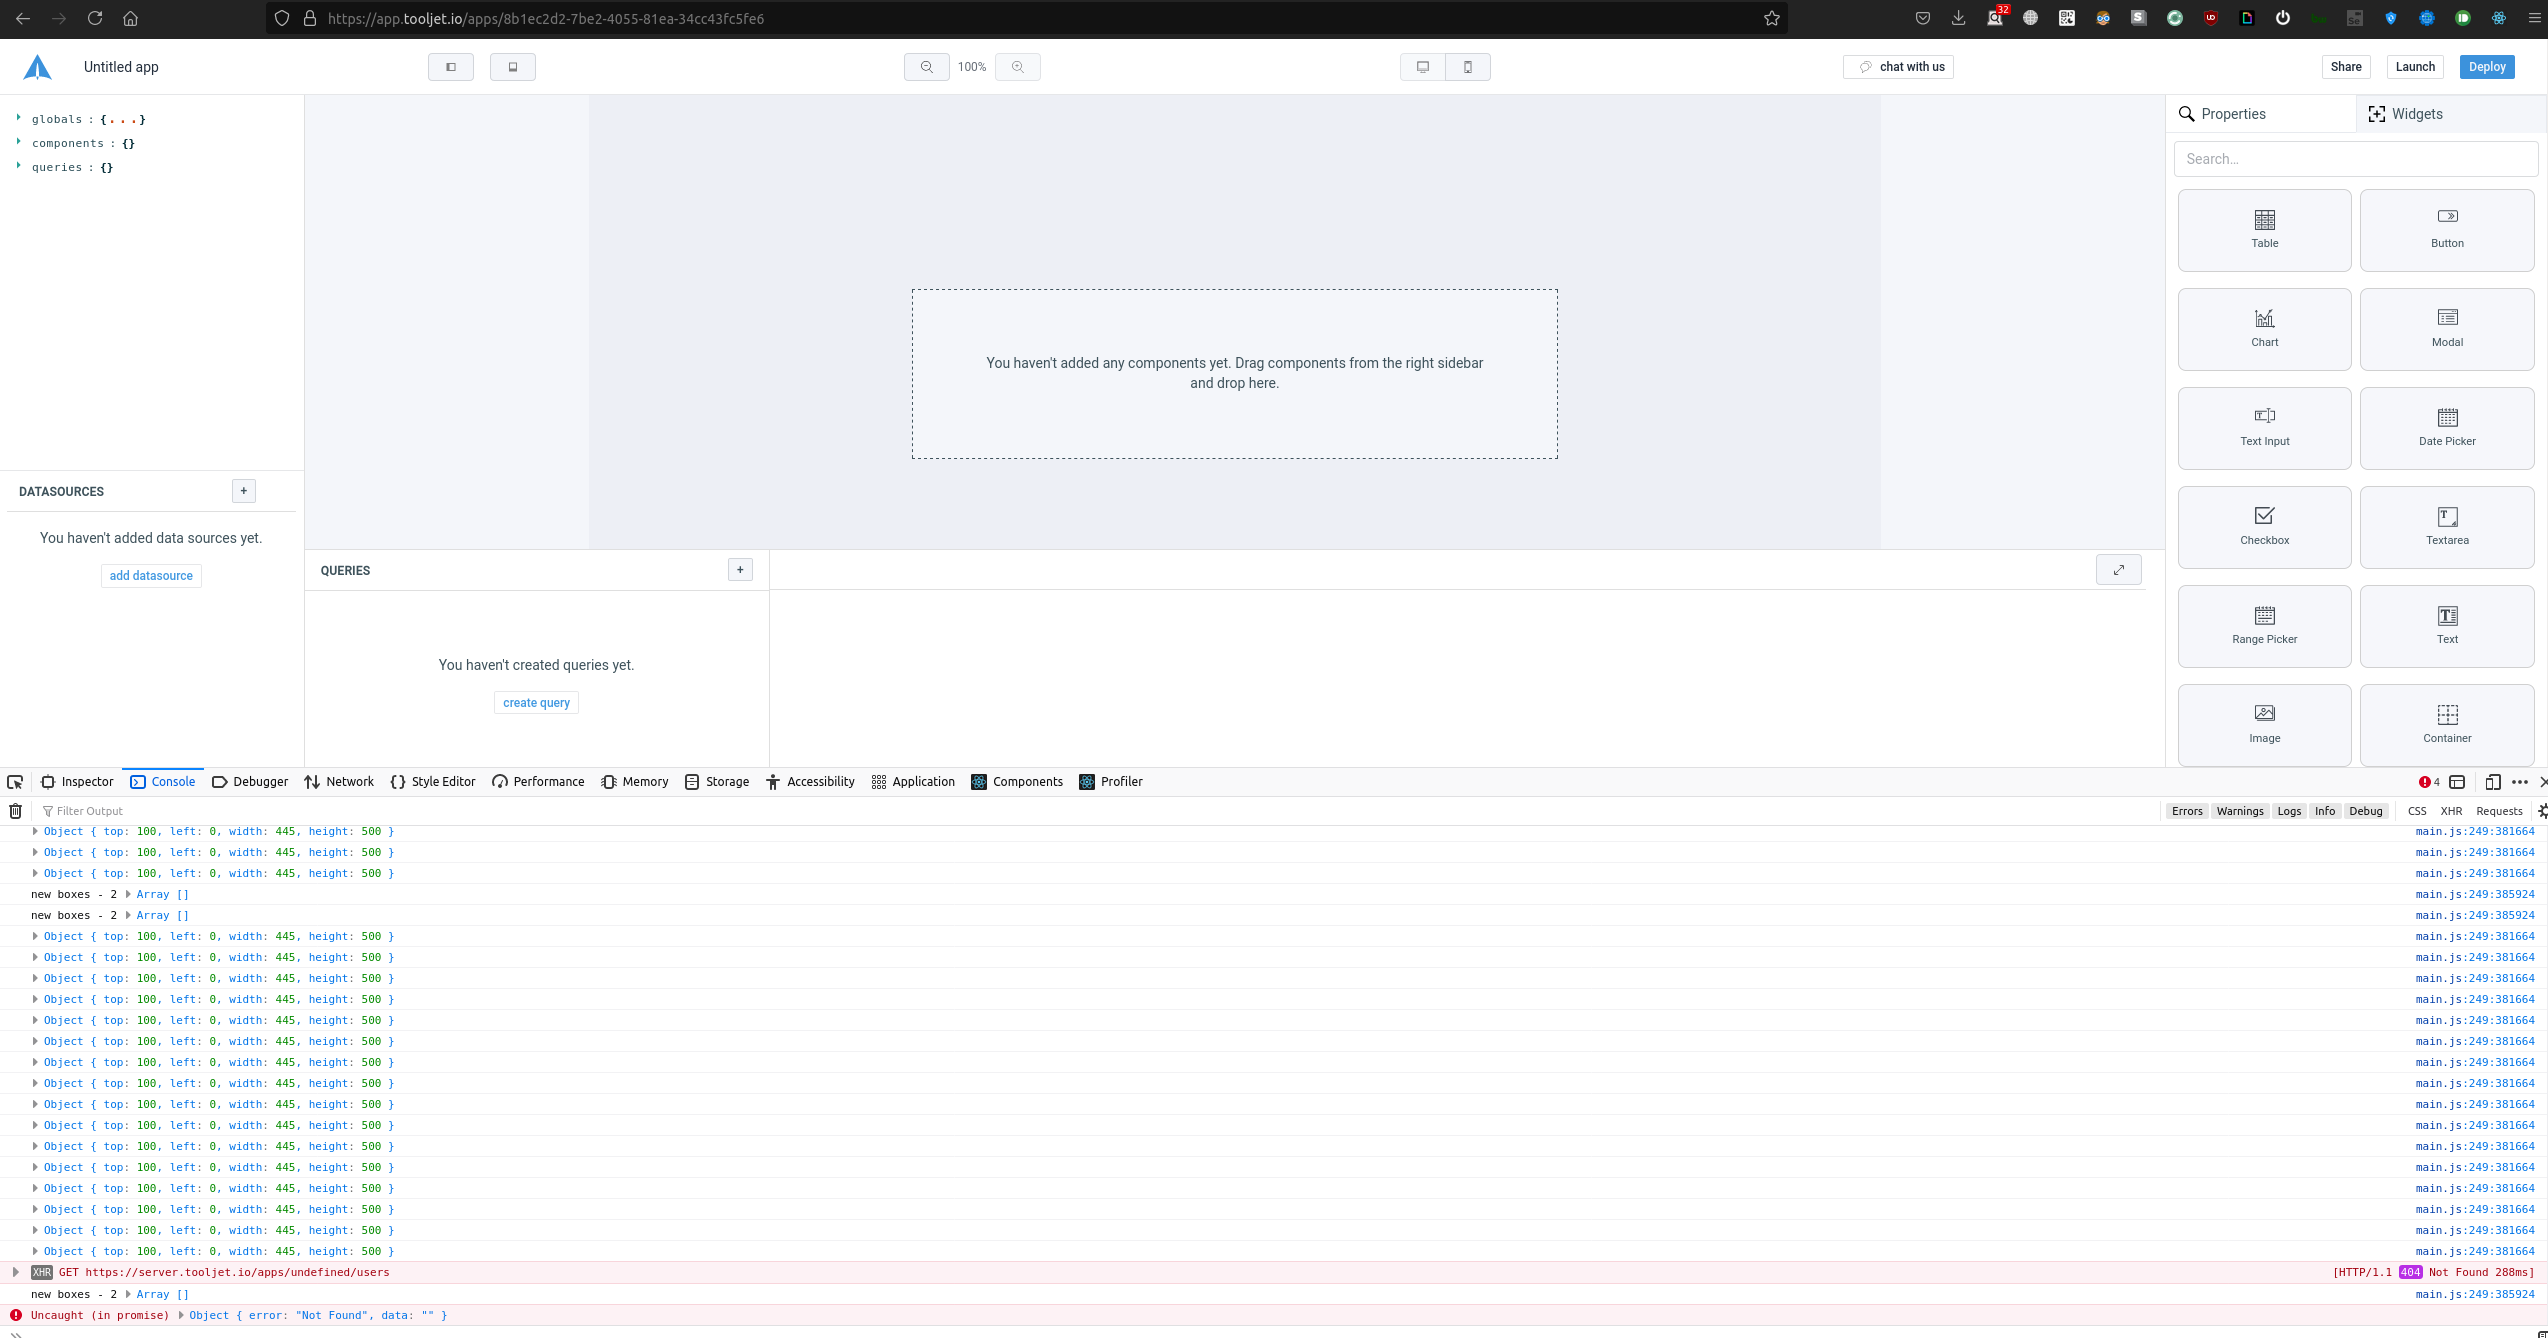Expand the Queries panel with its arrow icon

tap(2118, 569)
